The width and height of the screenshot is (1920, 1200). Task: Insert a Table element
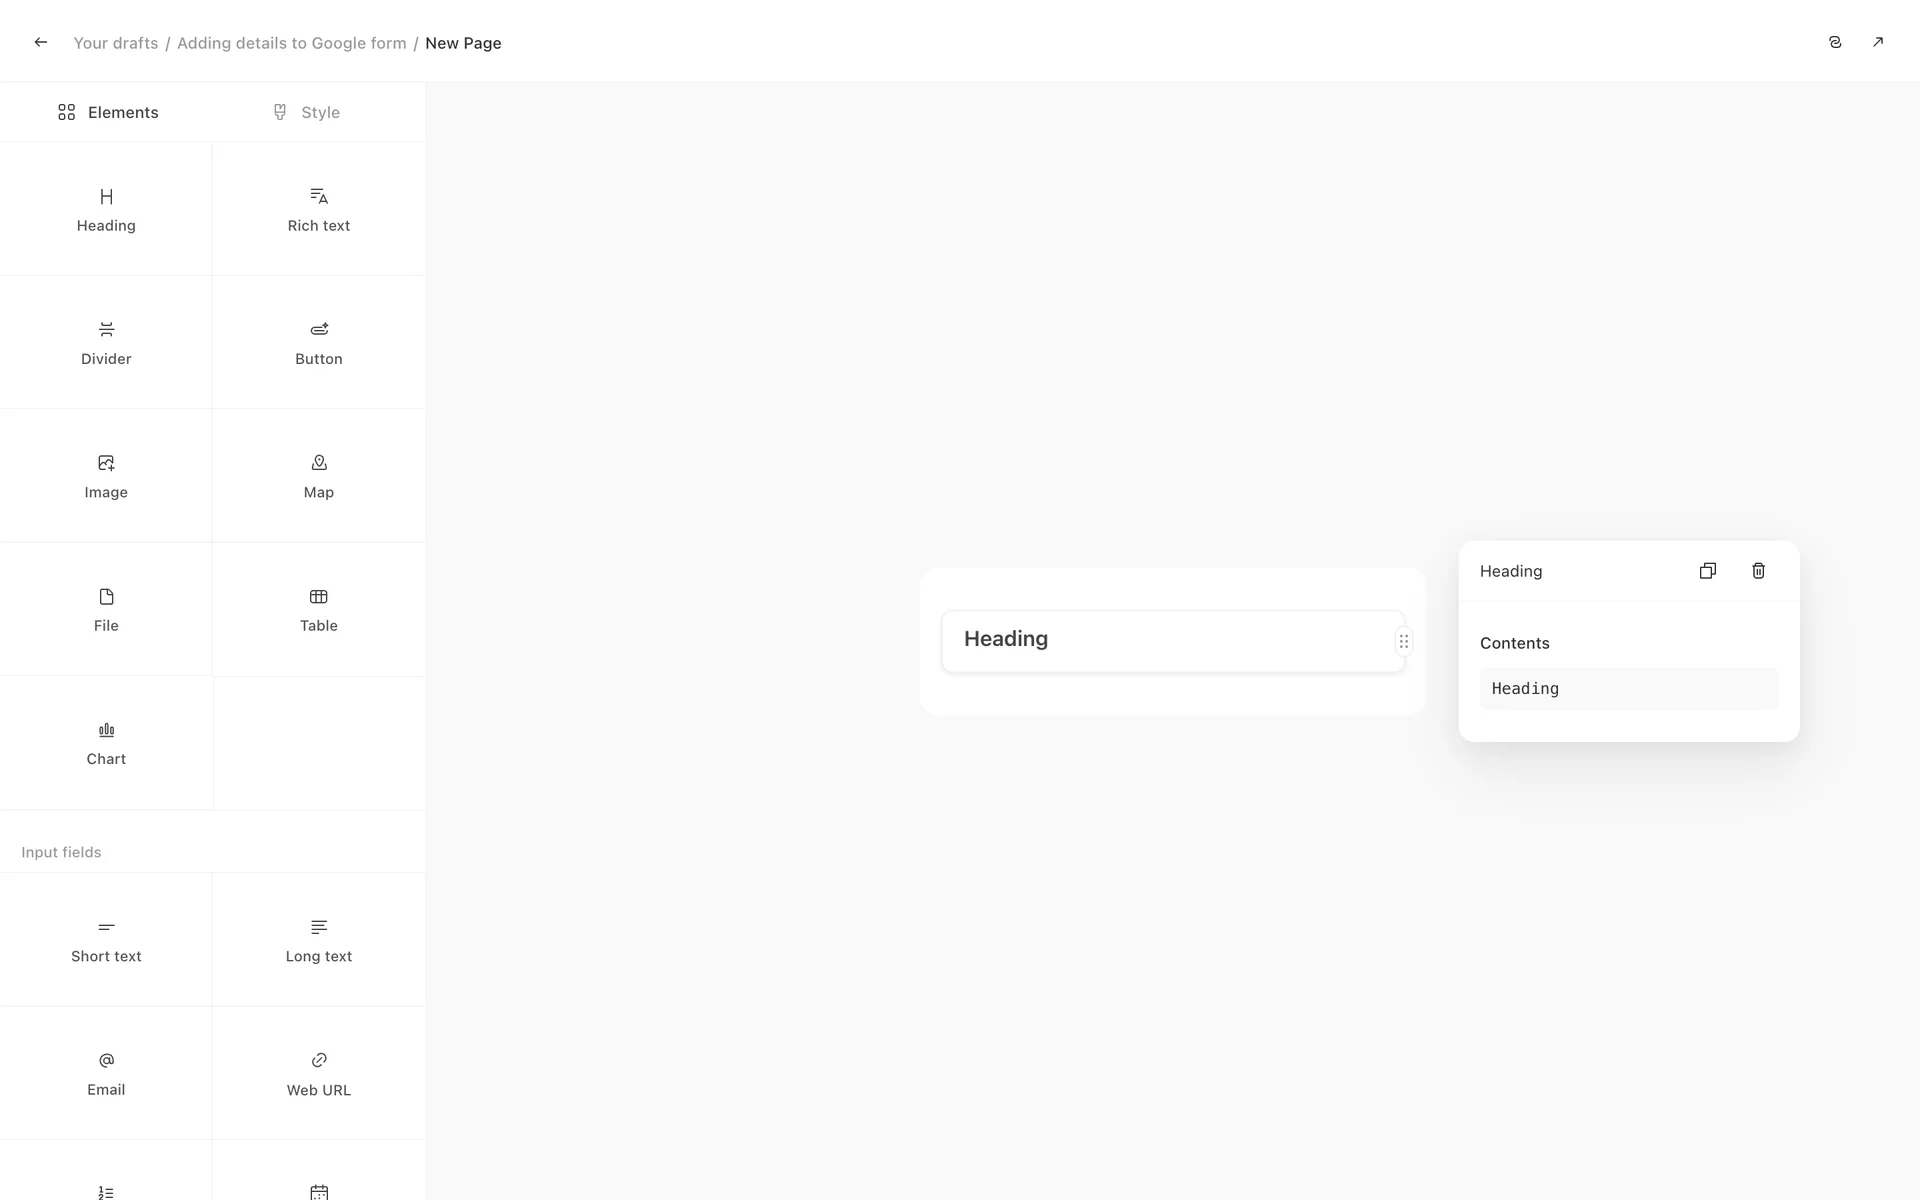tap(318, 610)
